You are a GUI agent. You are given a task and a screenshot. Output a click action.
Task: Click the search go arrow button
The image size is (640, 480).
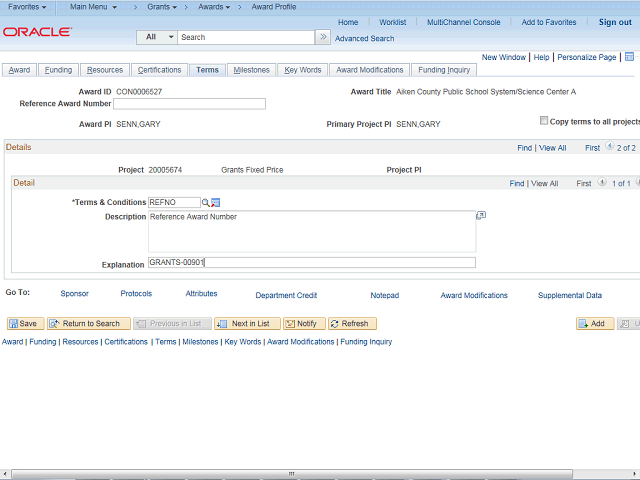[x=323, y=37]
